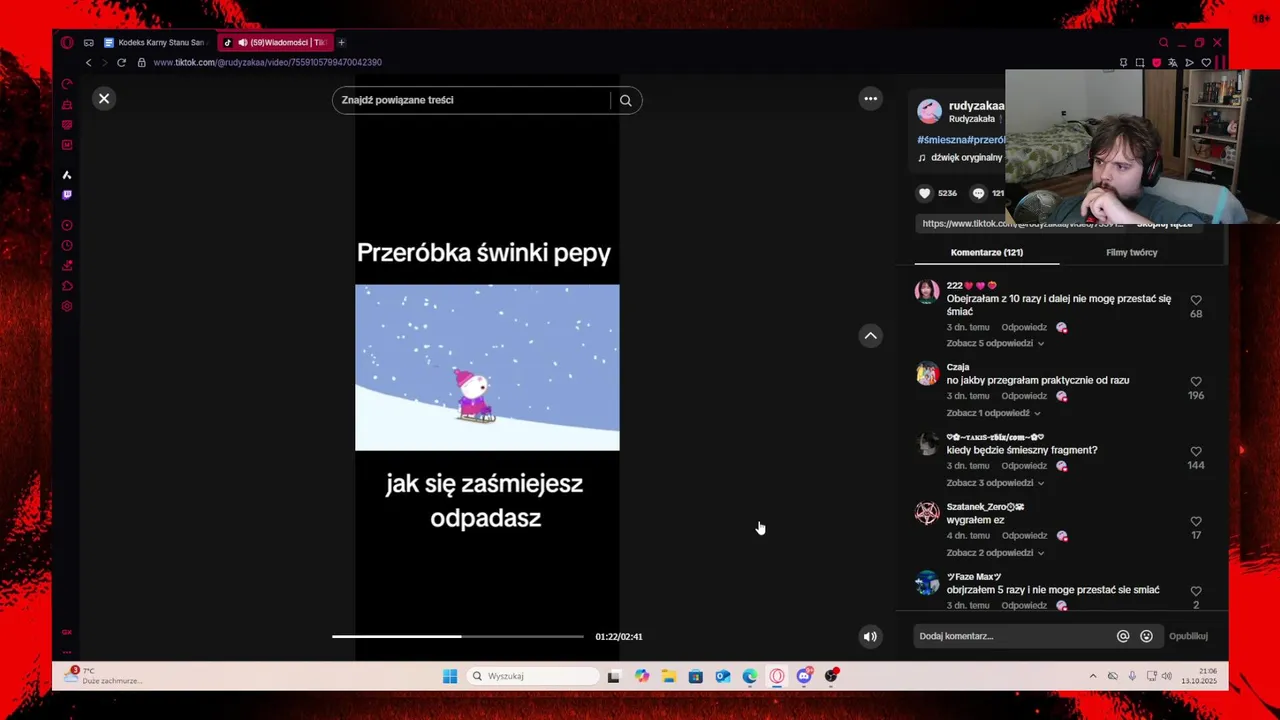Select the (59) Wiadomości TikTok tab
The width and height of the screenshot is (1280, 720).
point(275,43)
